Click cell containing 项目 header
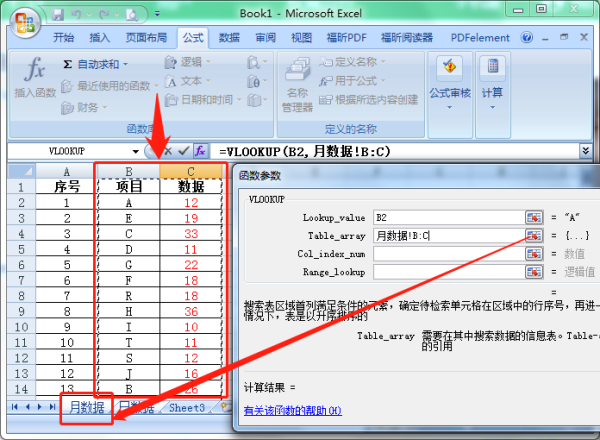Image resolution: width=600 pixels, height=440 pixels. click(129, 187)
